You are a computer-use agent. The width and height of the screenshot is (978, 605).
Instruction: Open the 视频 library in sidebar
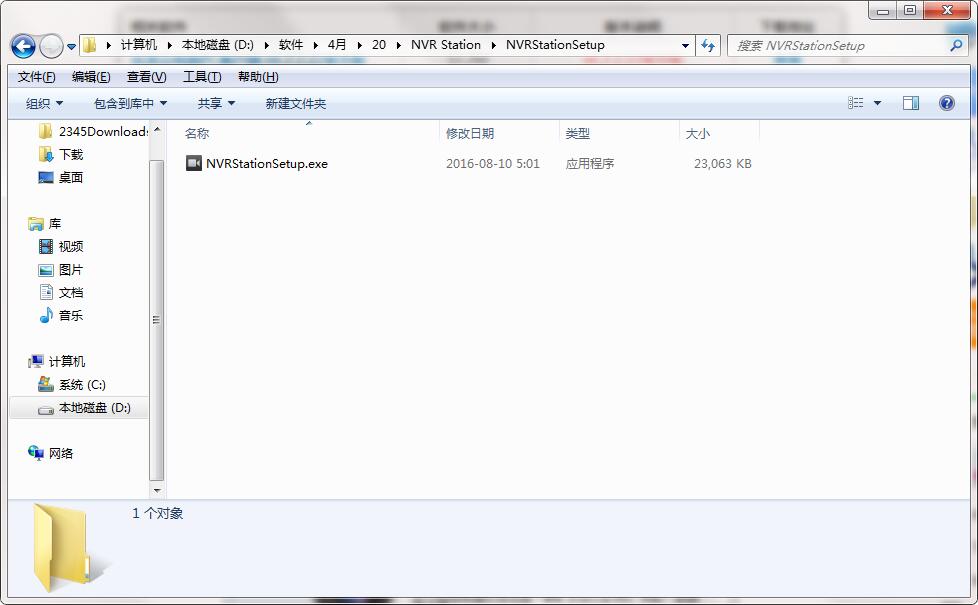tap(70, 246)
